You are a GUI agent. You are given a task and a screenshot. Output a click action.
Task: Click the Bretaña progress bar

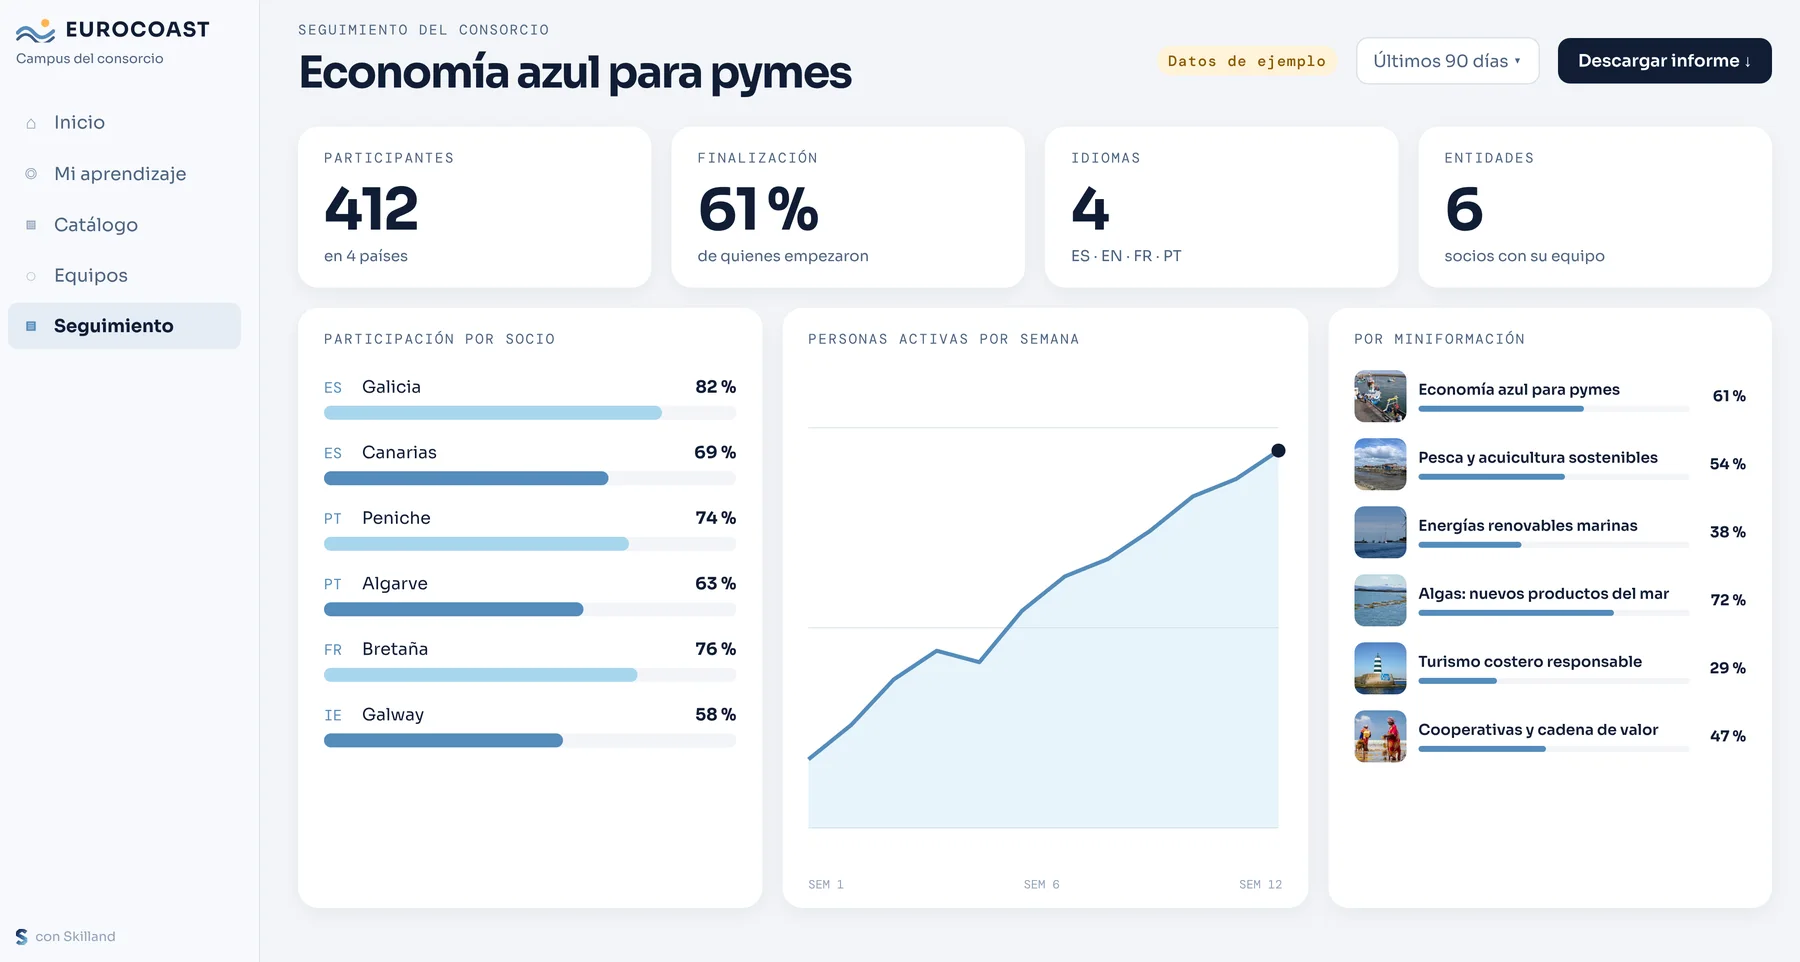[x=530, y=675]
